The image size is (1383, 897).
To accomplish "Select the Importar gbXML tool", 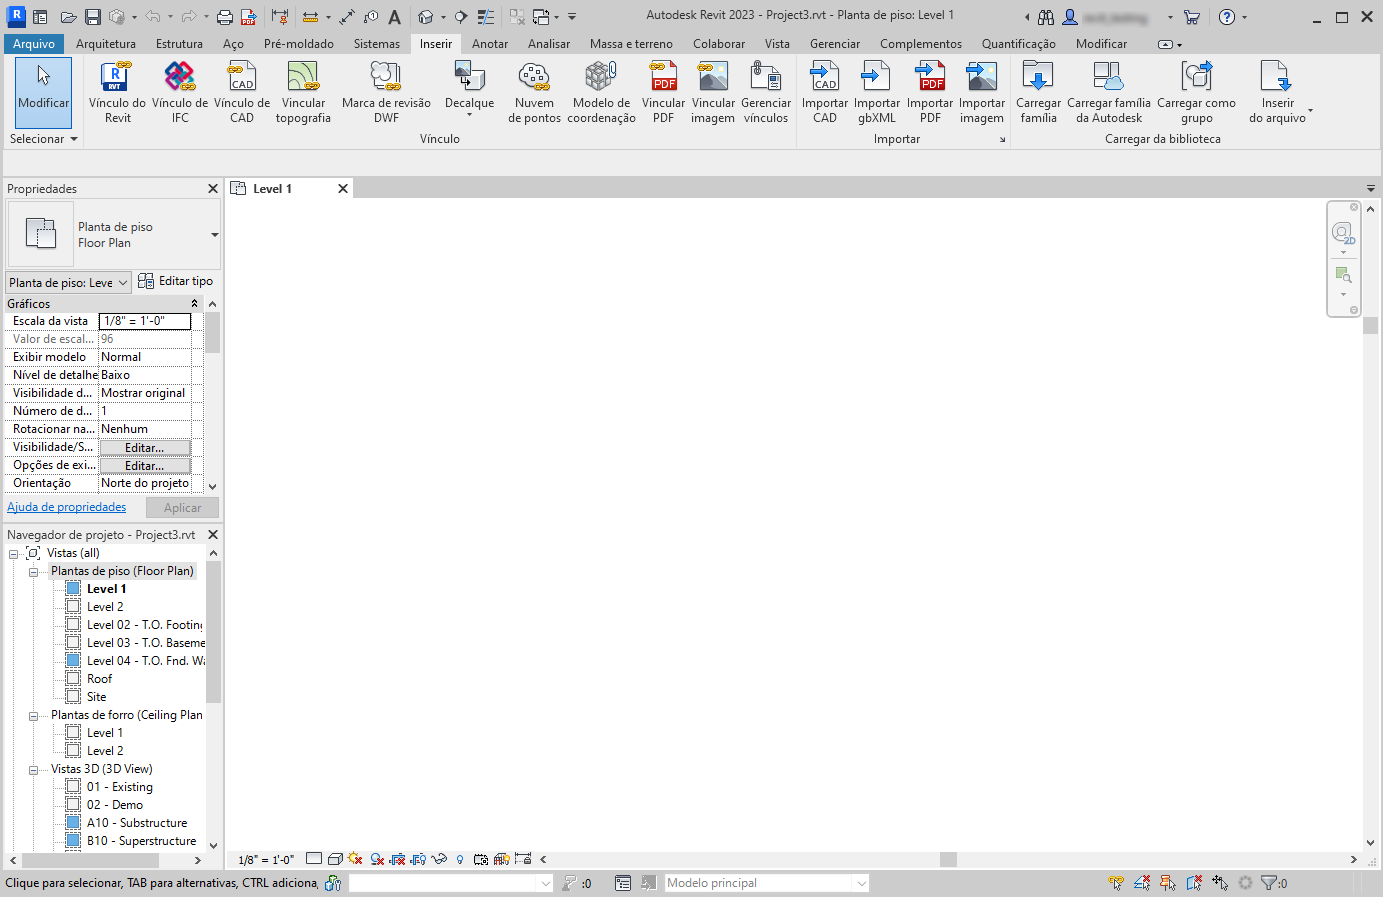I will pos(877,93).
